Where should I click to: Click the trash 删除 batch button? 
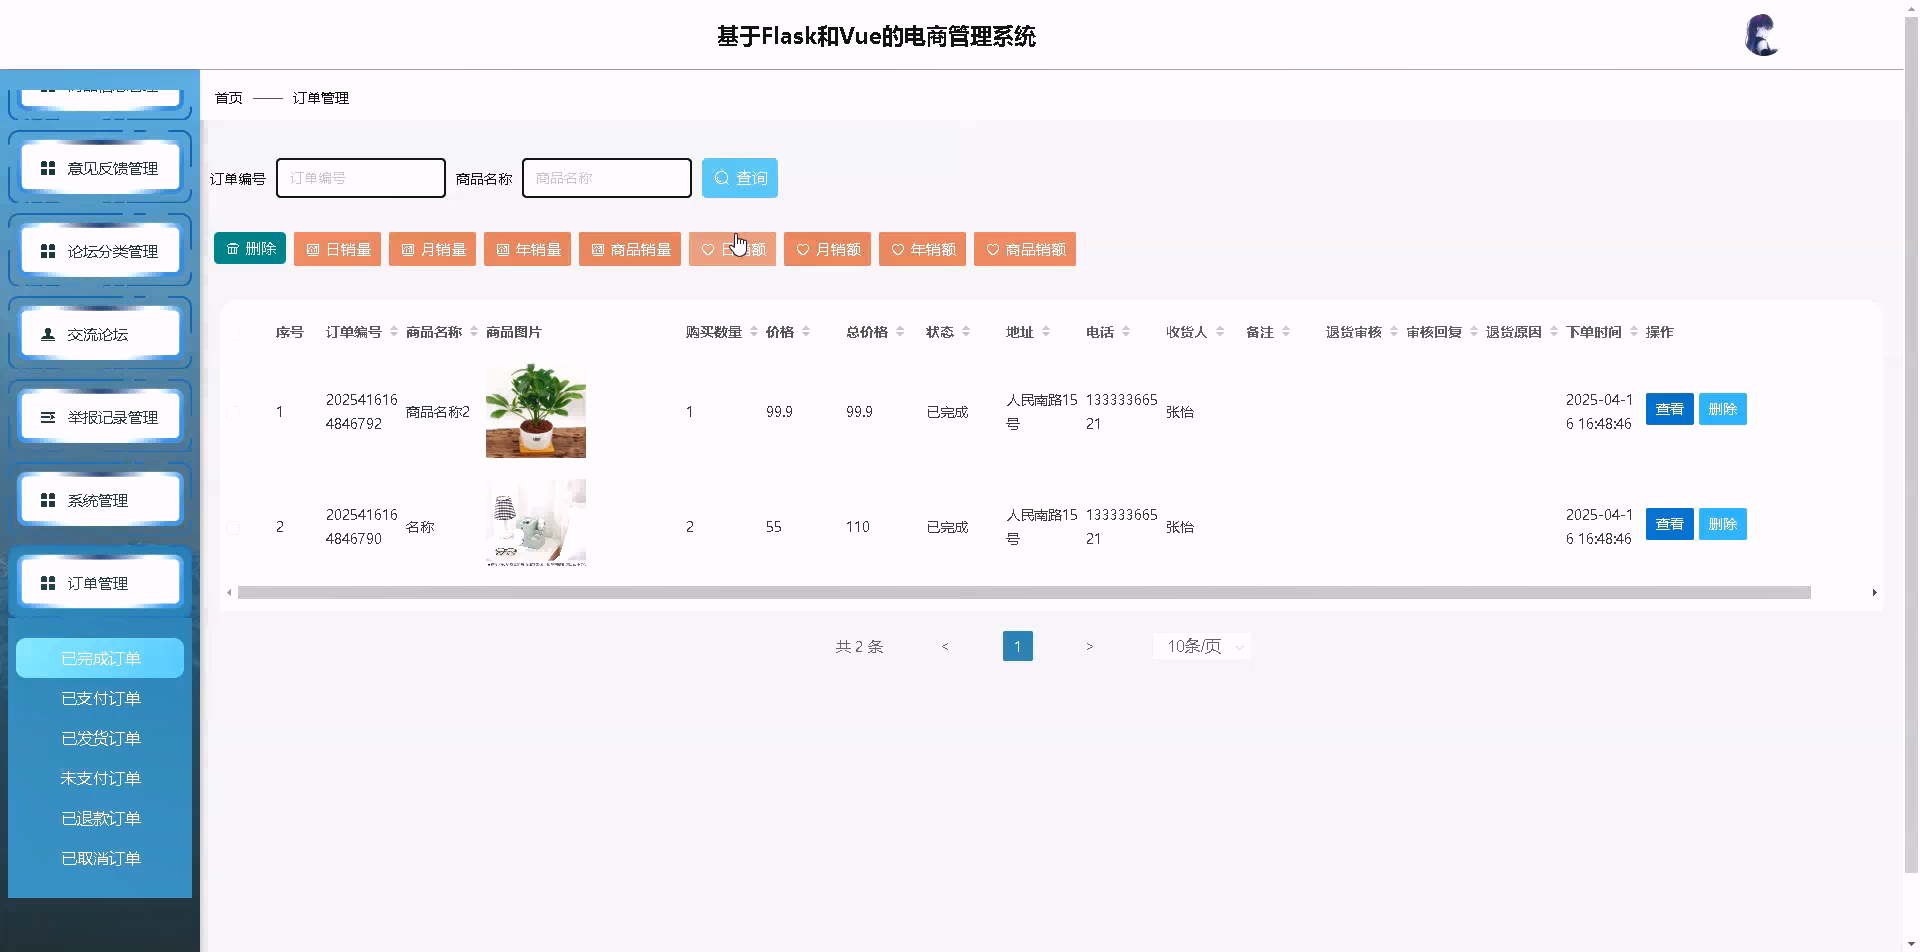point(250,249)
